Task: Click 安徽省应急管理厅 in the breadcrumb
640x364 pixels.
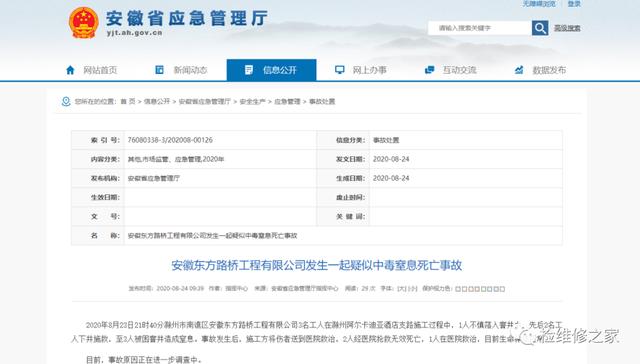Action: click(204, 101)
